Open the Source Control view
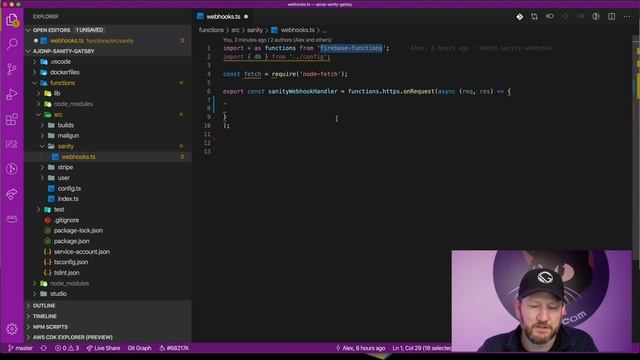This screenshot has width=640, height=360. 12,69
